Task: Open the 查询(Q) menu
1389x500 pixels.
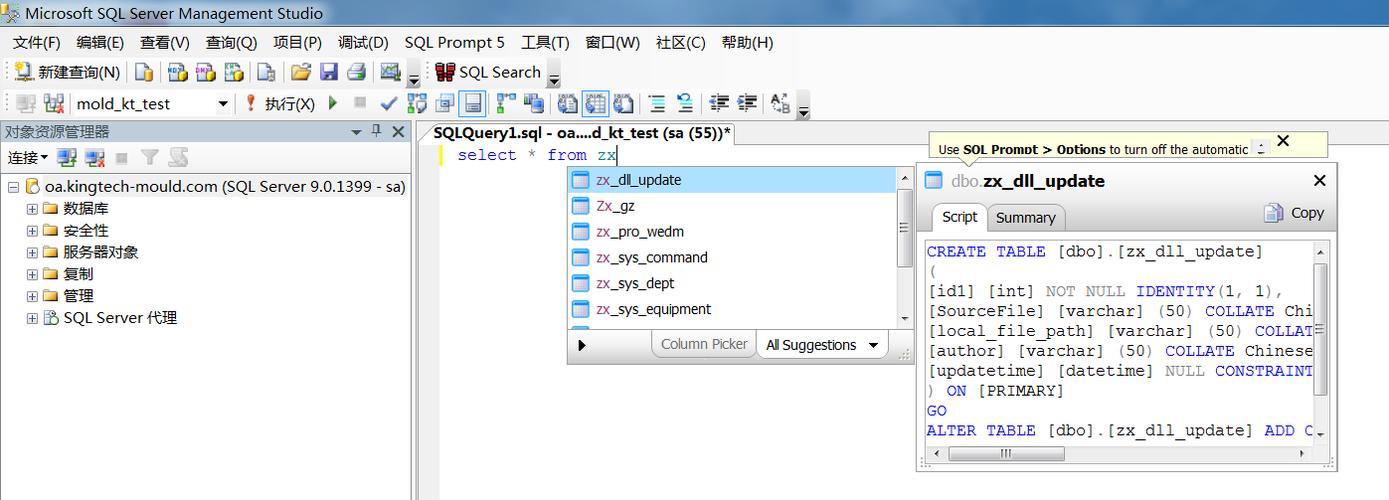Action: (231, 42)
